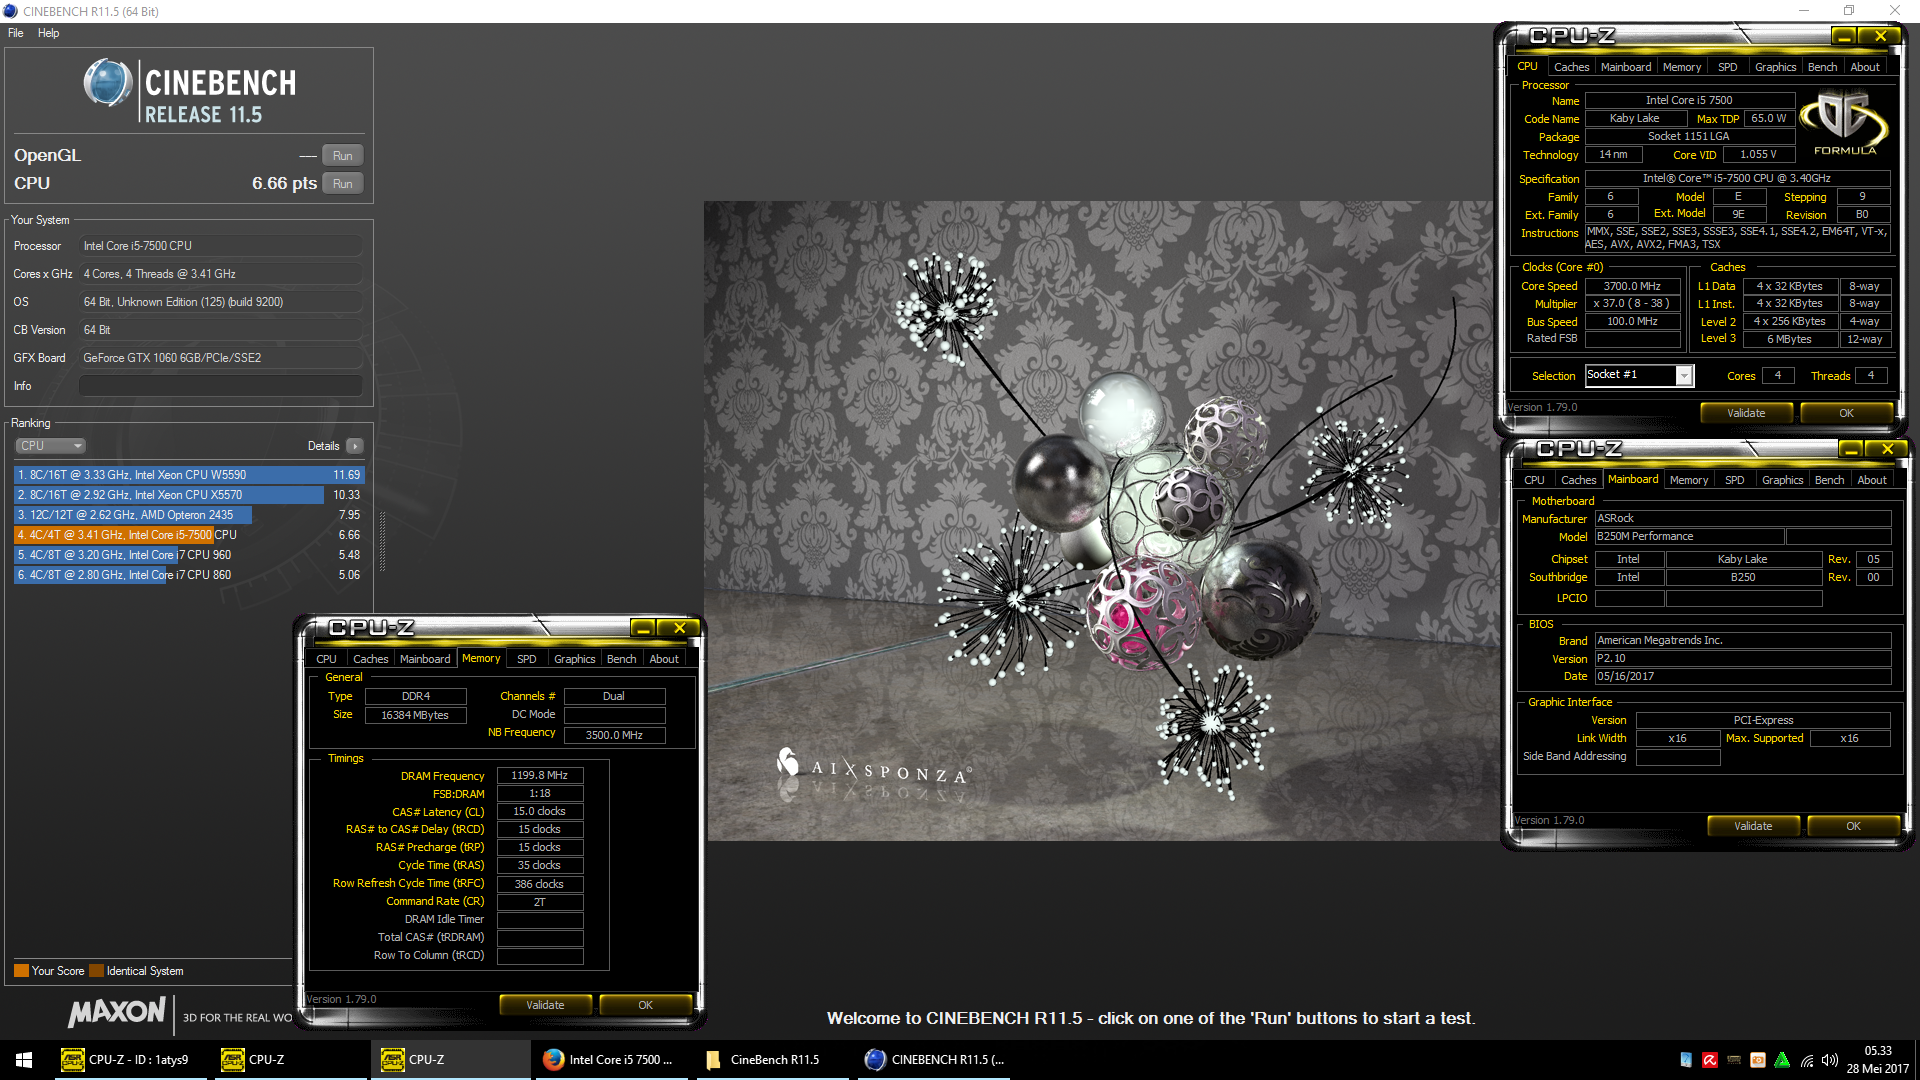Click the green triangle tray icon

point(1782,1060)
